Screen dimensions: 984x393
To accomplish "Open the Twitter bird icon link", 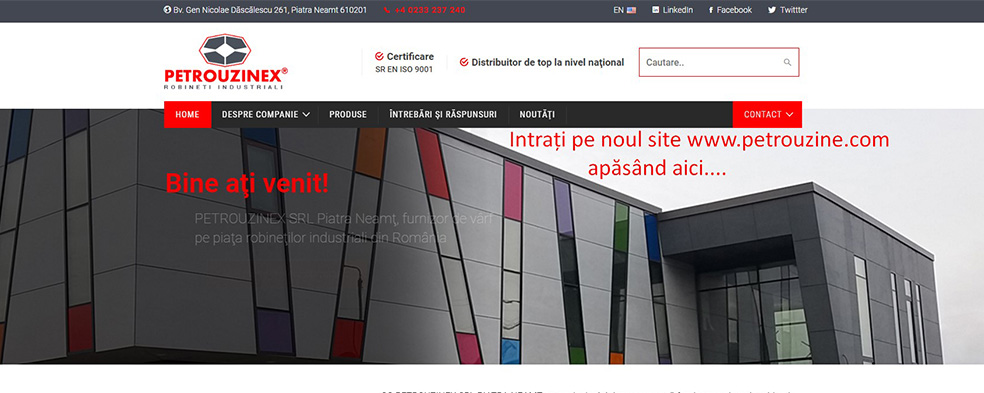I will [772, 10].
